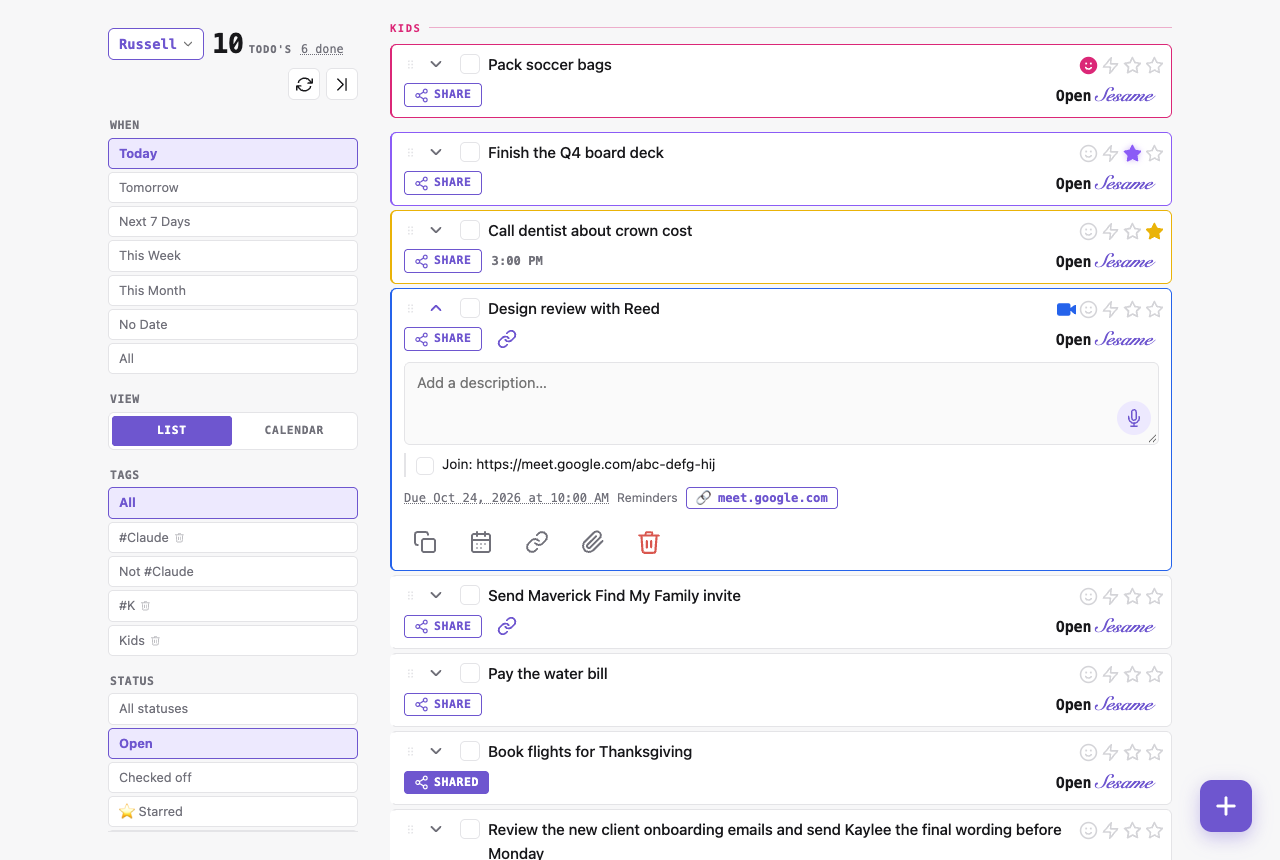Click the refresh sync icon
Screen dimensions: 1280x860
[x=305, y=84]
